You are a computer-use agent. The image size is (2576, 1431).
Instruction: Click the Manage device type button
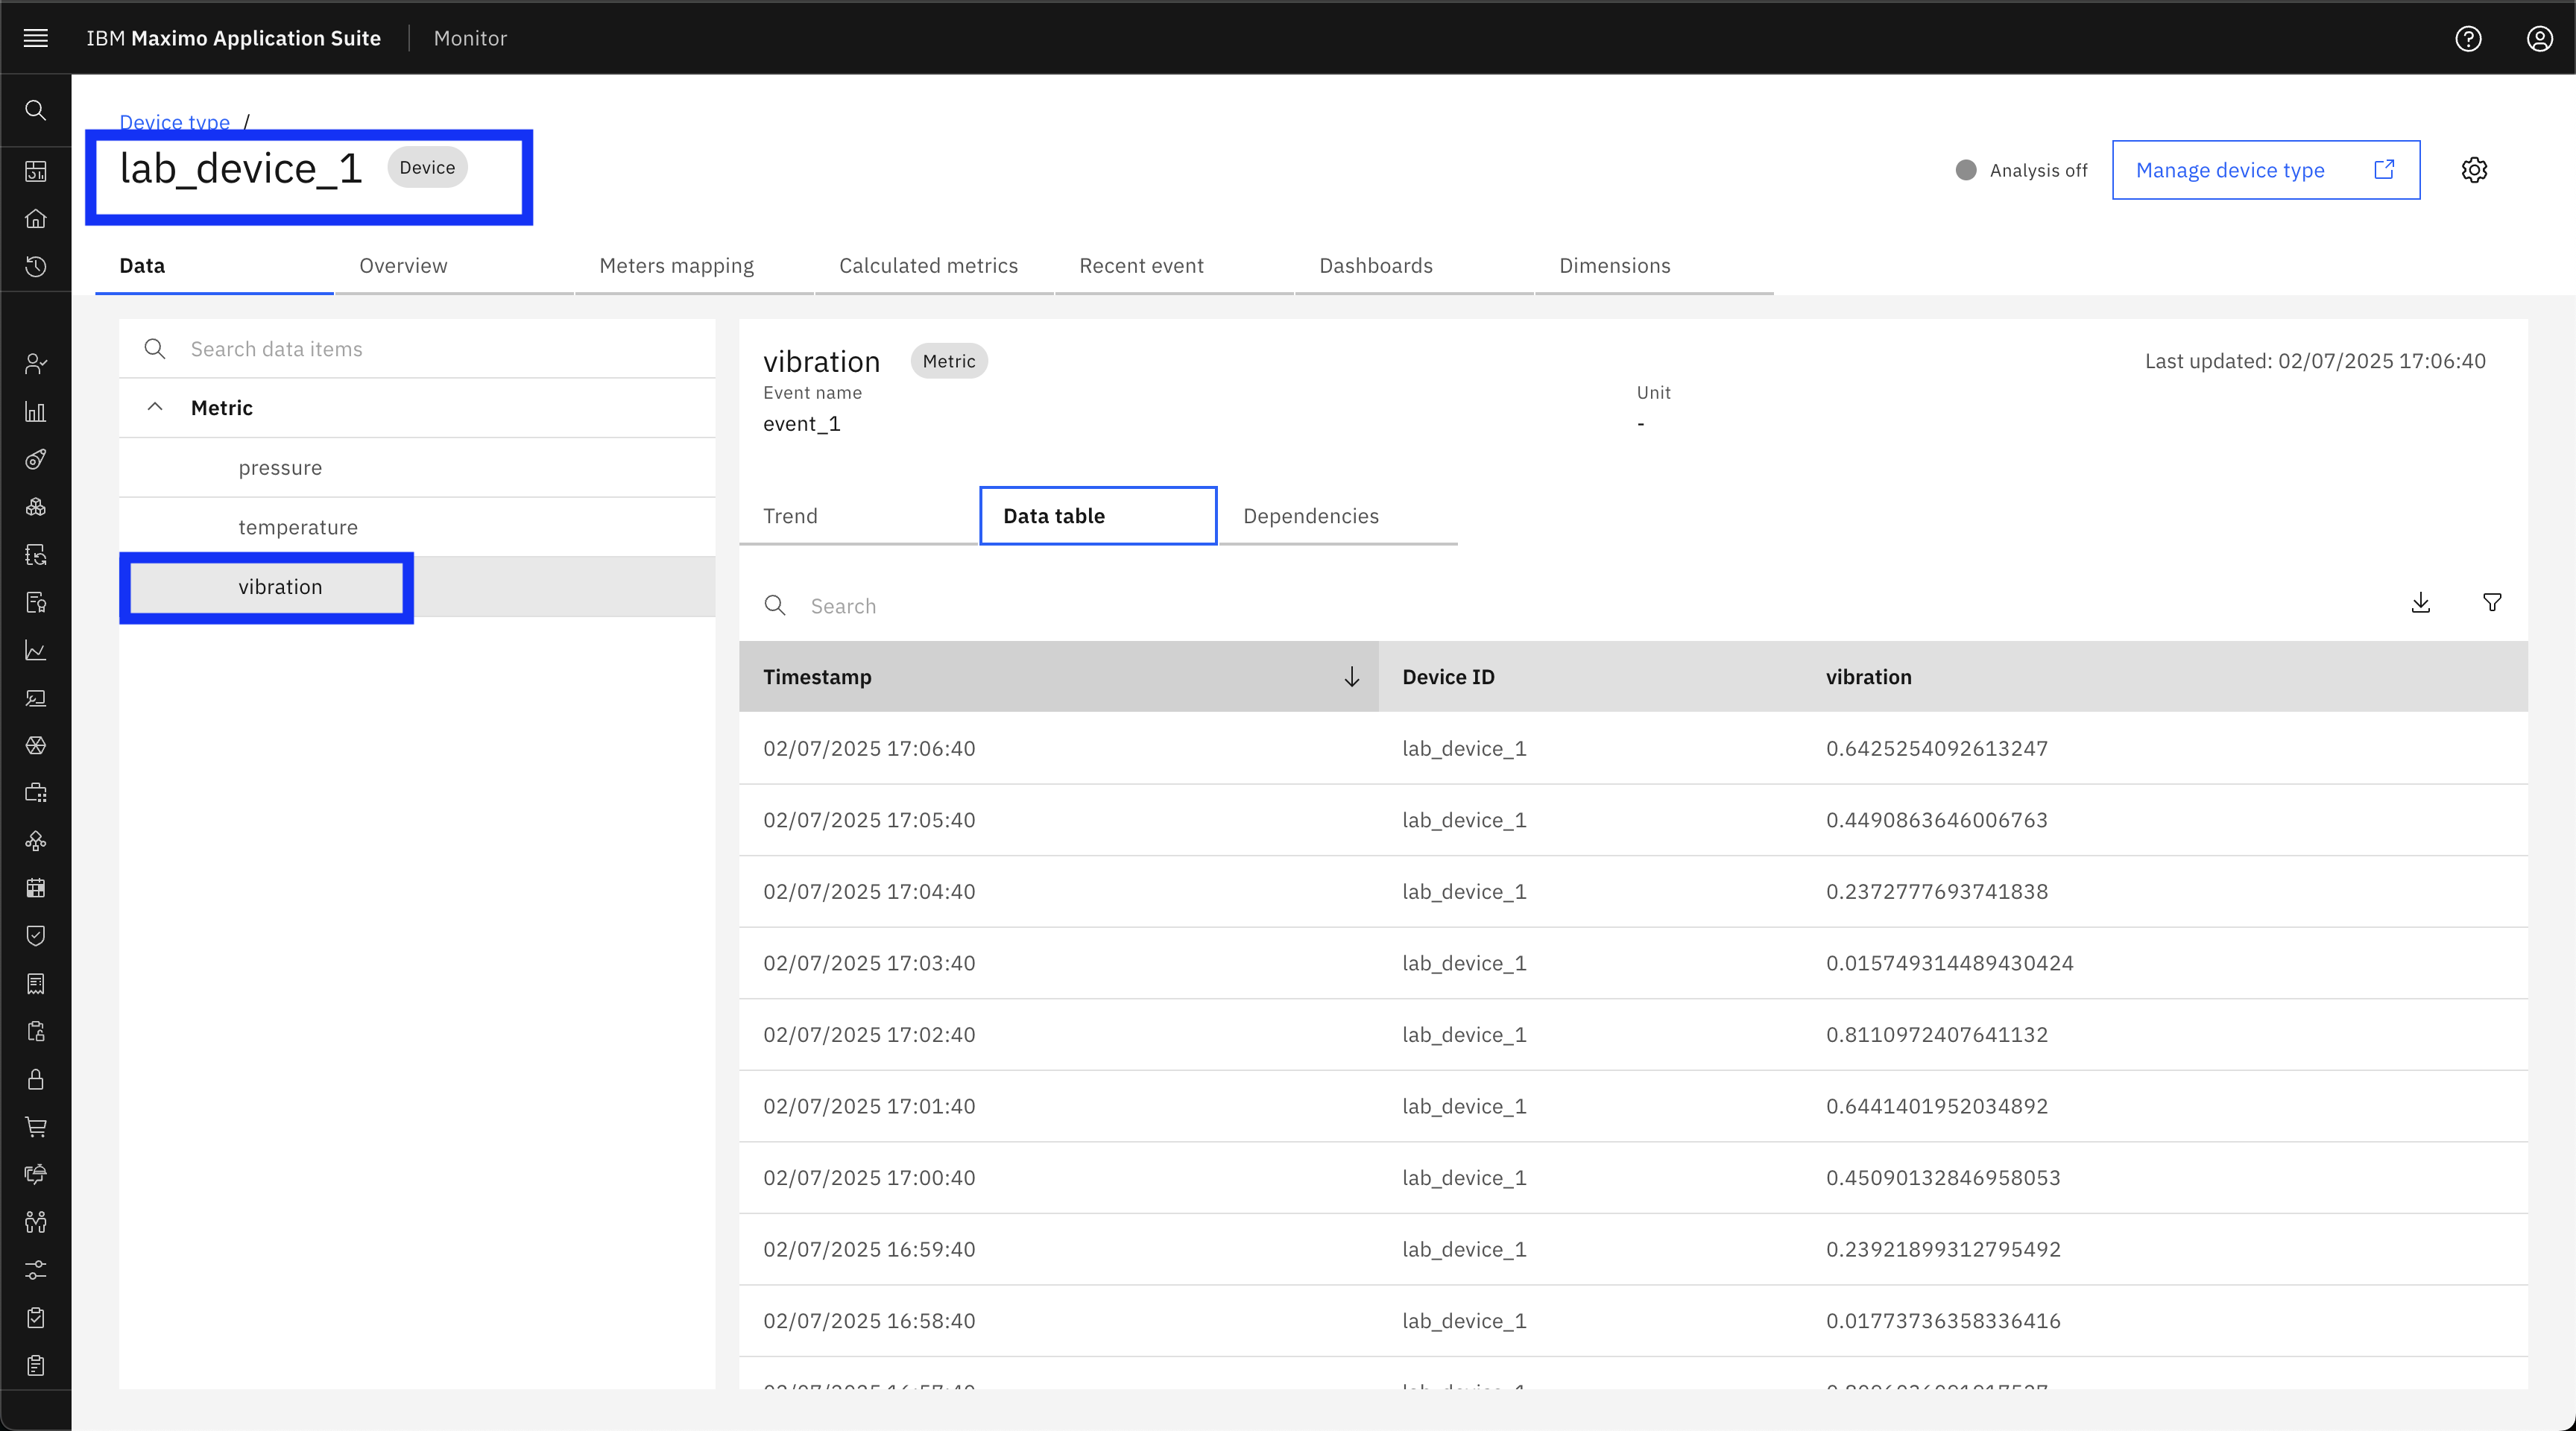click(2266, 170)
